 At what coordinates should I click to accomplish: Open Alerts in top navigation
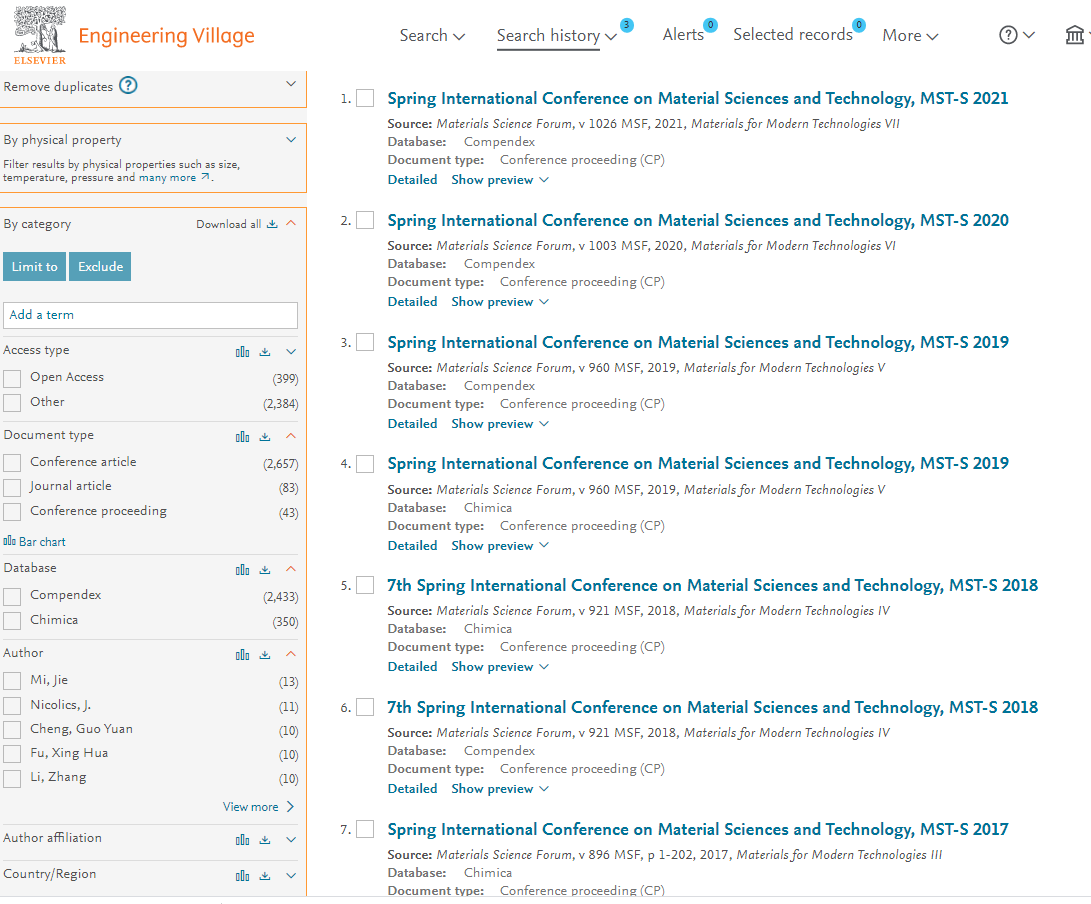pyautogui.click(x=683, y=35)
